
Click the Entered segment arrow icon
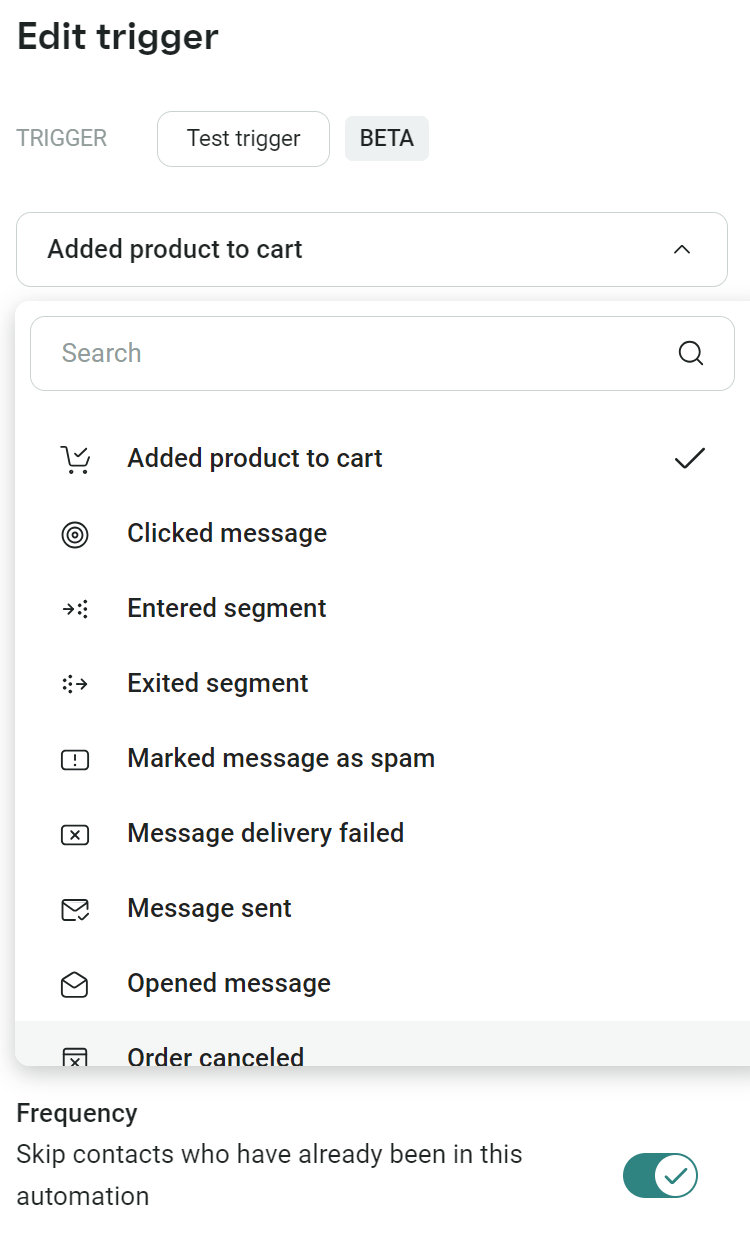(75, 609)
